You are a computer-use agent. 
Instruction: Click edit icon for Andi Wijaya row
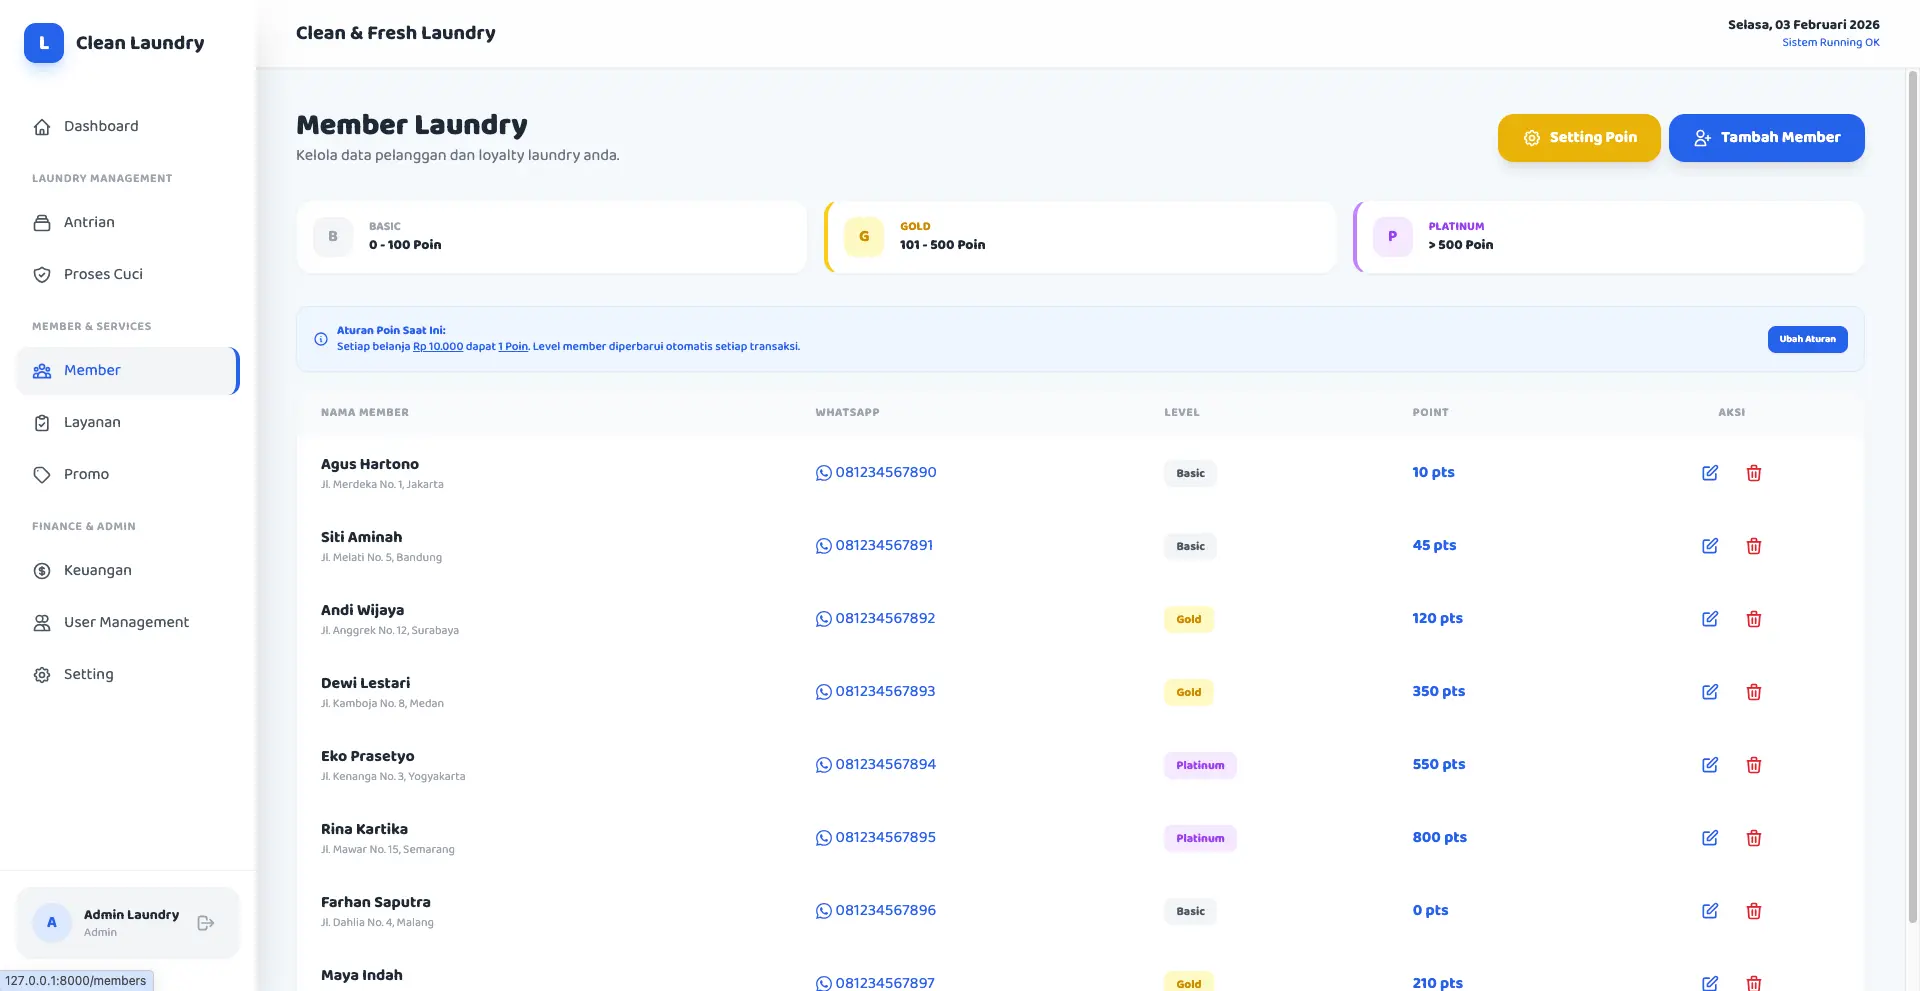click(x=1710, y=619)
